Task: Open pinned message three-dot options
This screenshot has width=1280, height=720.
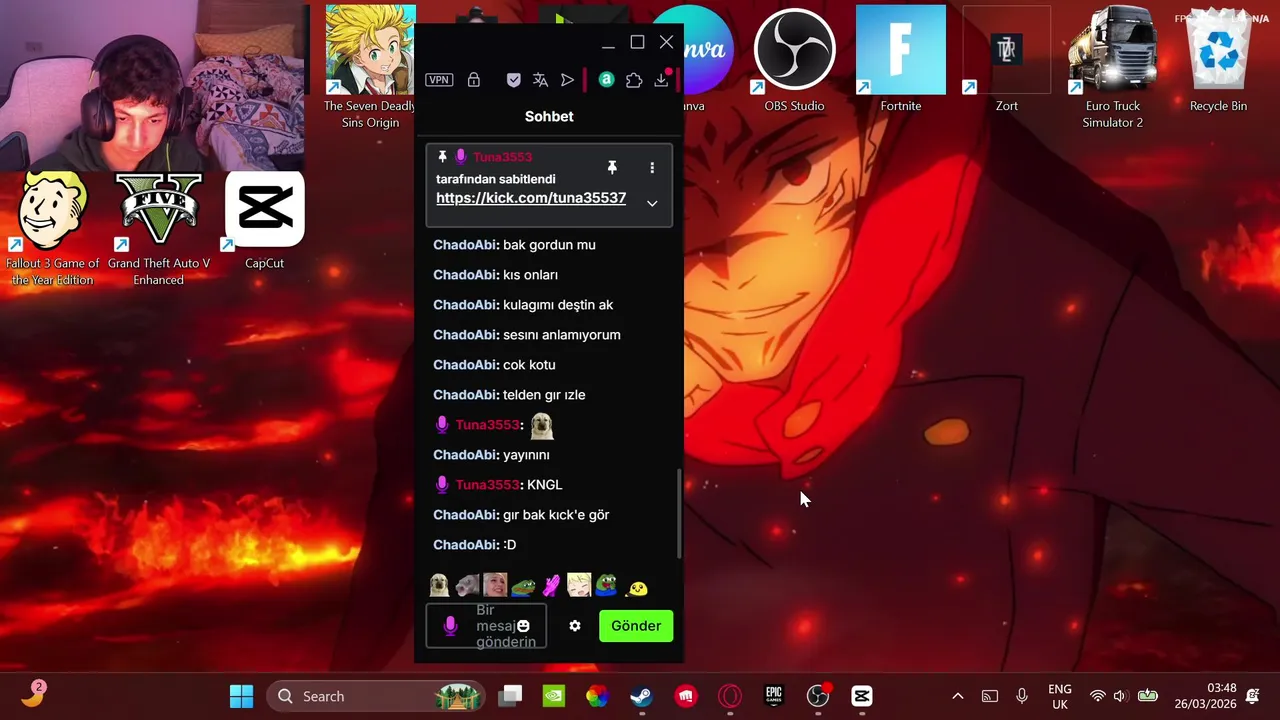Action: [x=652, y=167]
